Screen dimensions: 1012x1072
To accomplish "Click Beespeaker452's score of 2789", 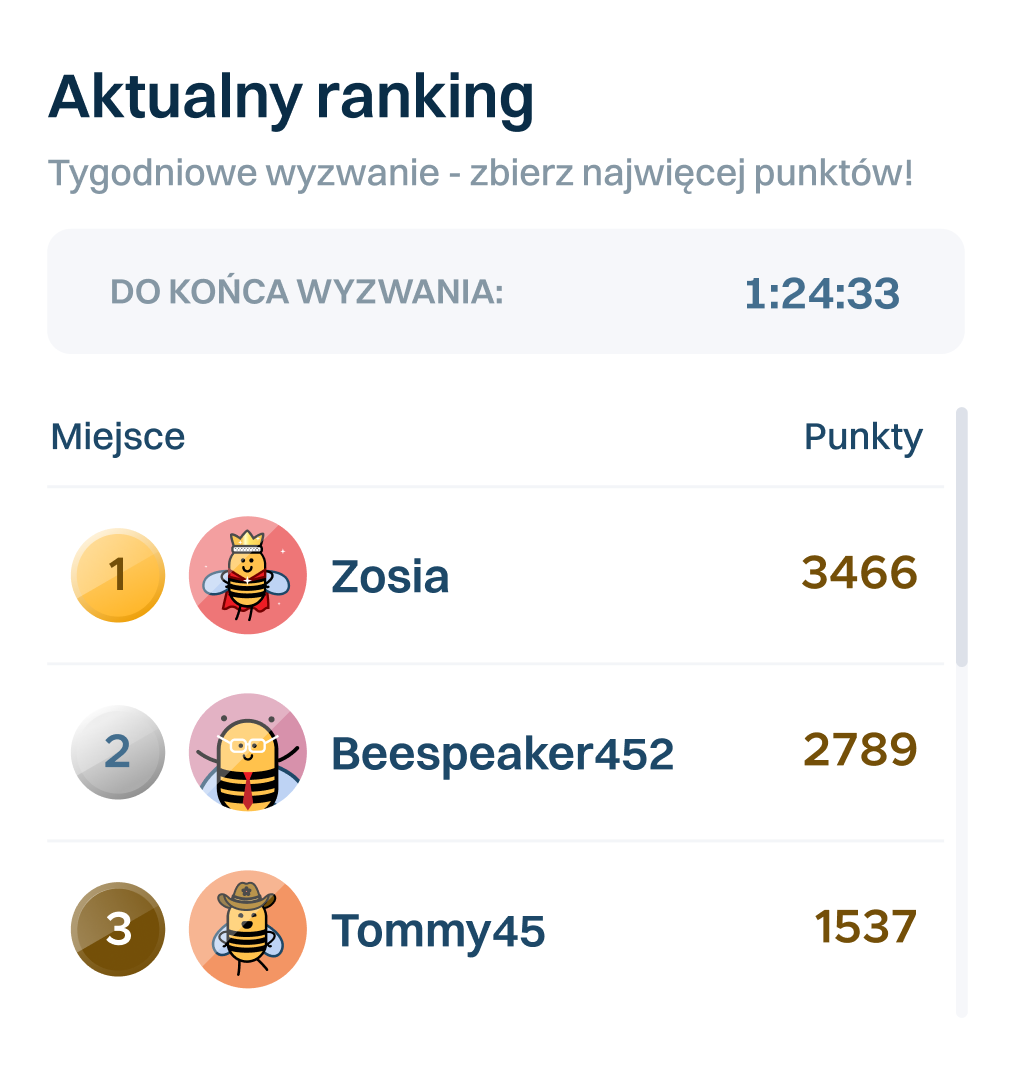I will pos(860,751).
